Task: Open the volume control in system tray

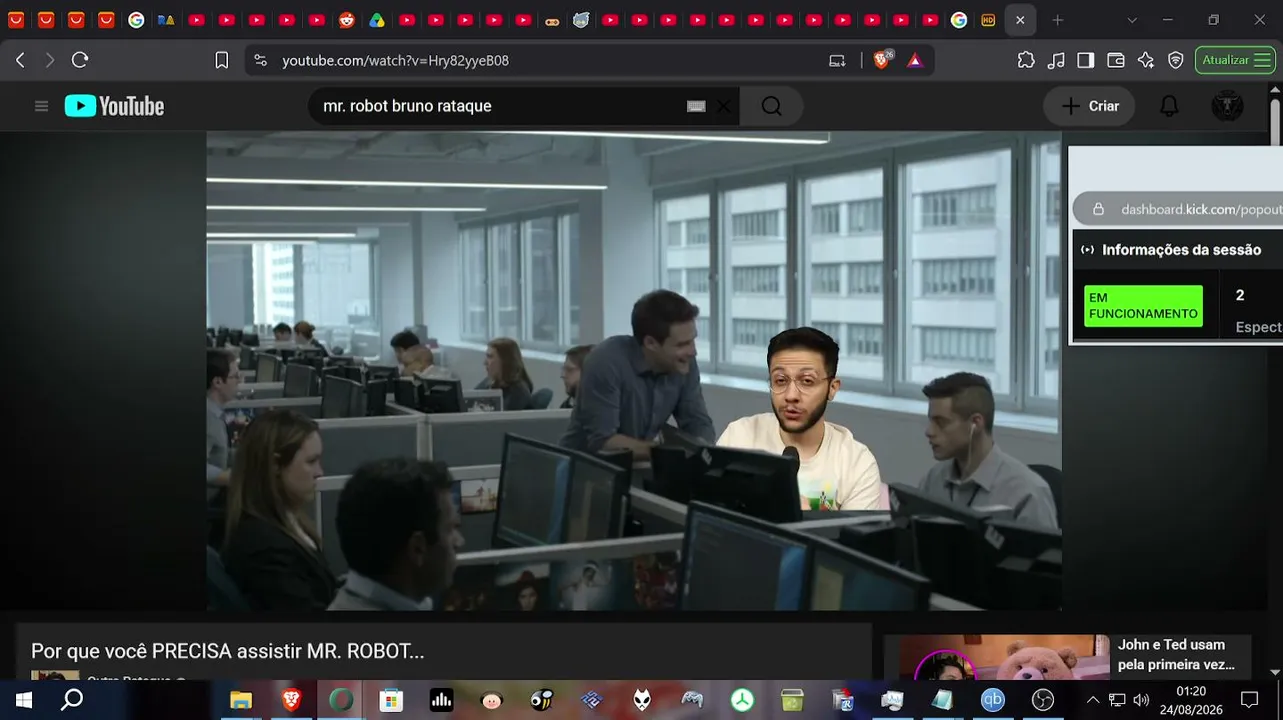Action: coord(1141,700)
